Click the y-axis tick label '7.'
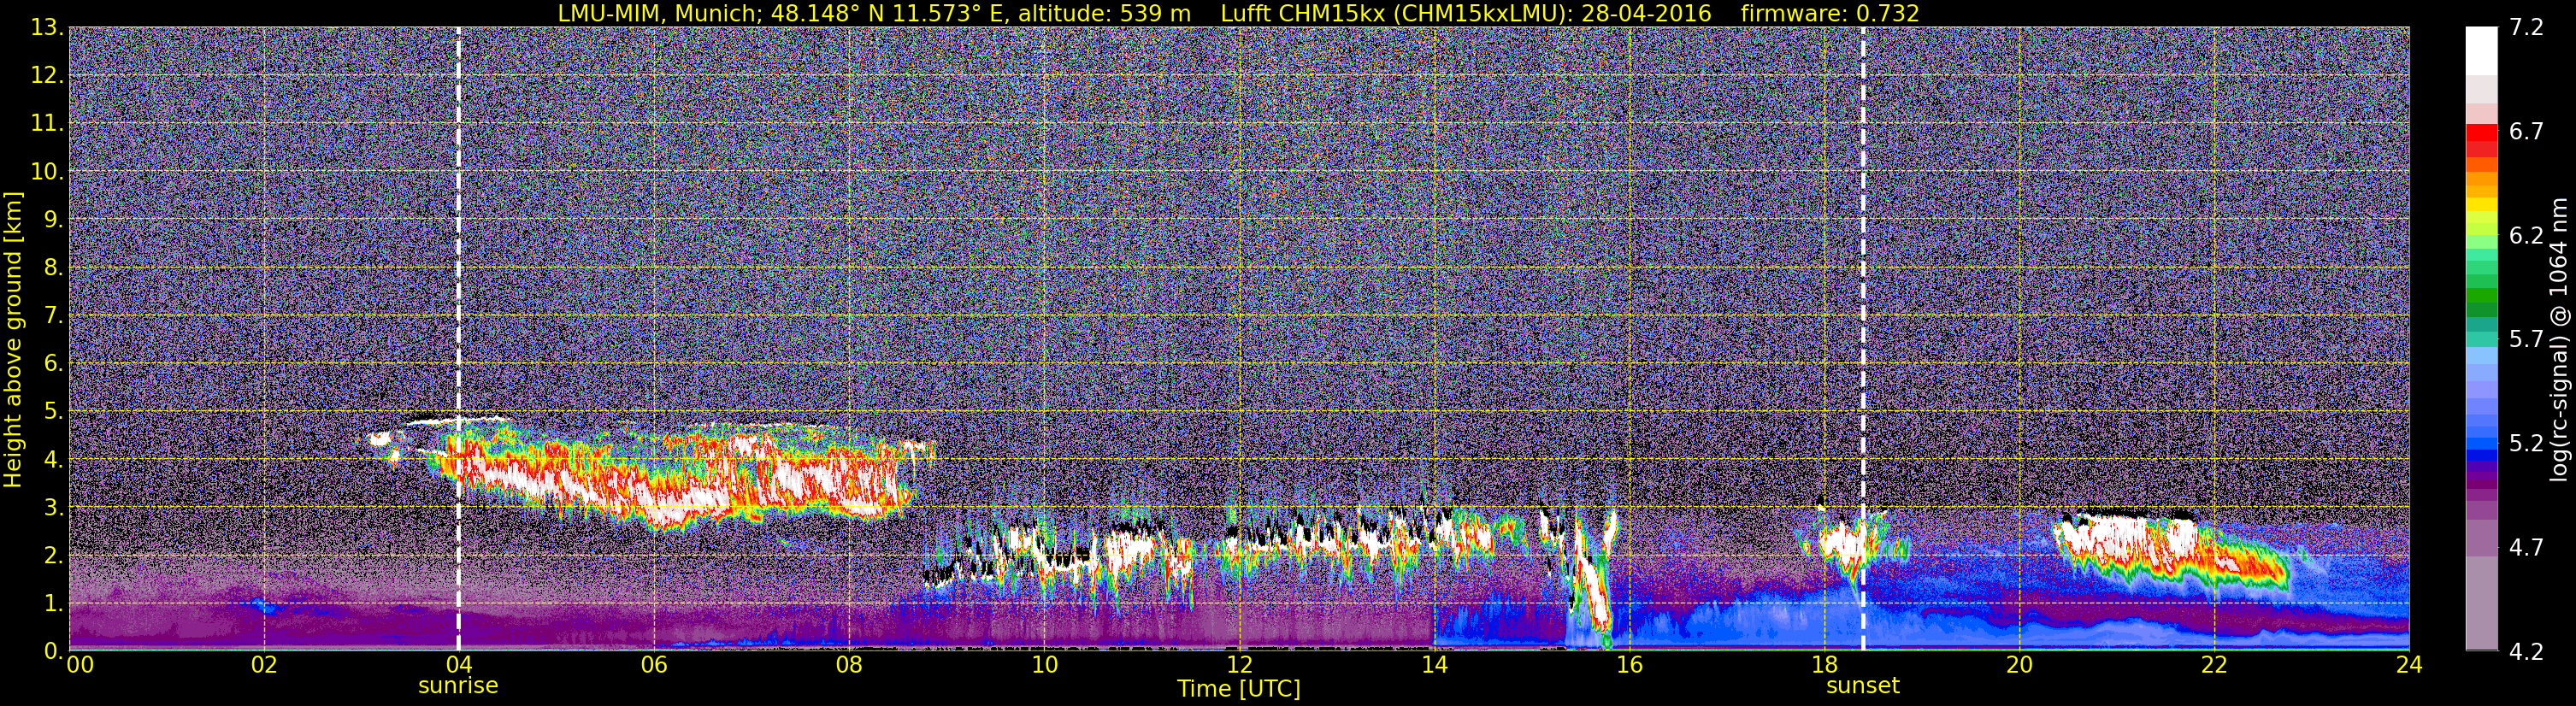 click(x=53, y=315)
